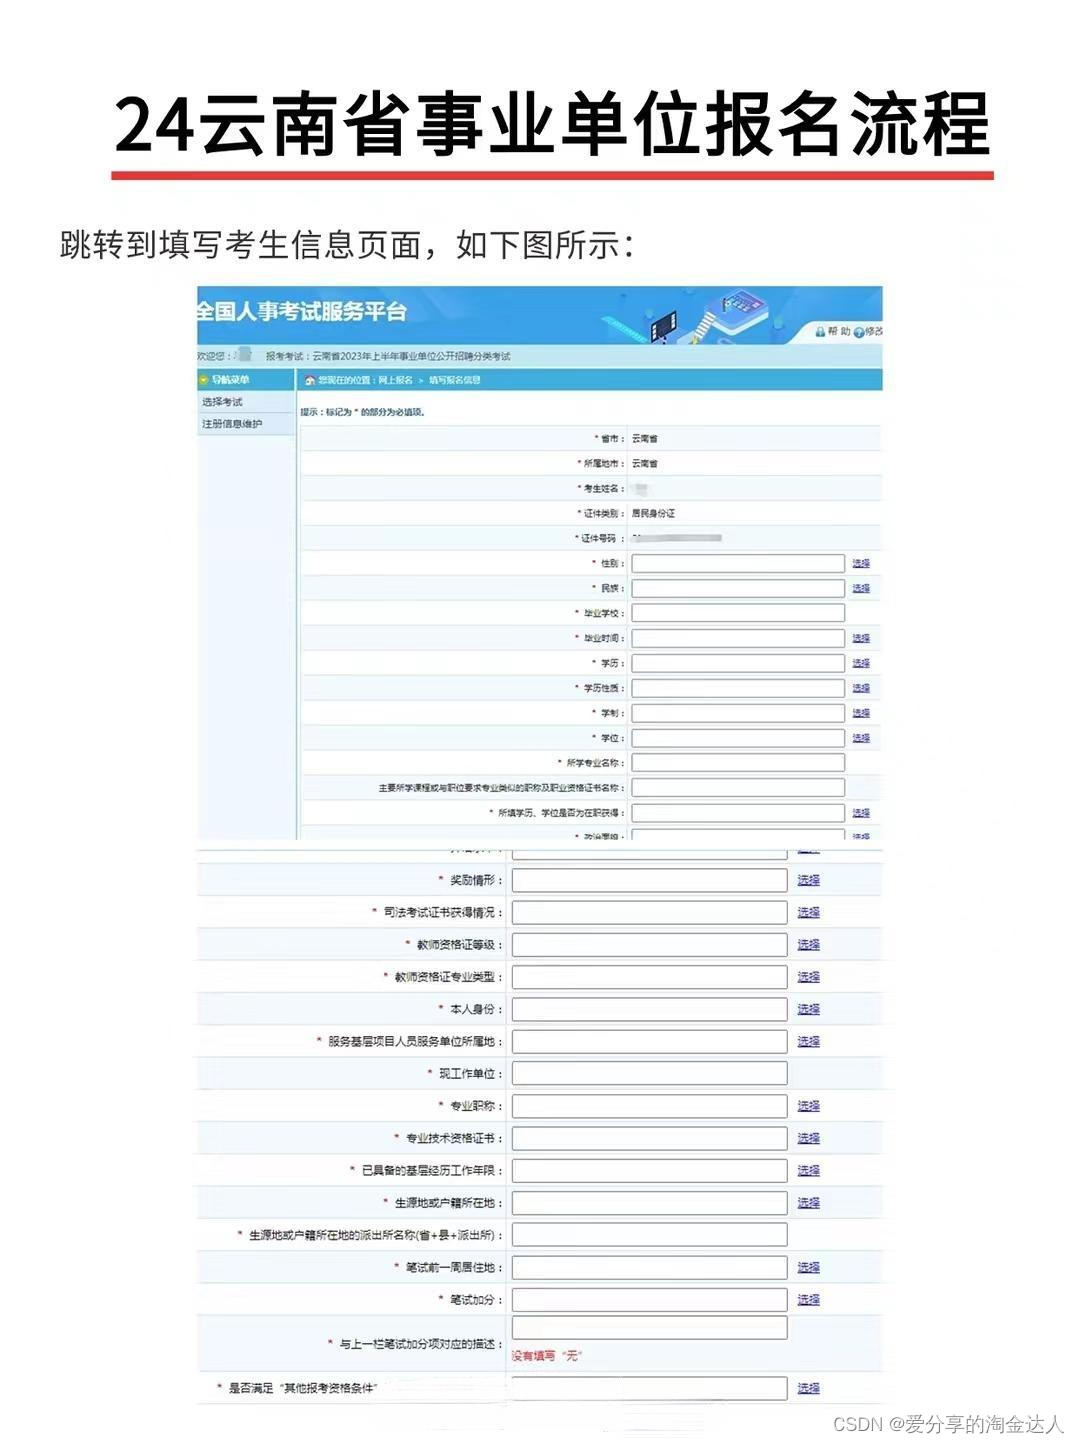Click 选择 link for 是否为在职获得
Viewport: 1080px width, 1444px height.
click(861, 813)
